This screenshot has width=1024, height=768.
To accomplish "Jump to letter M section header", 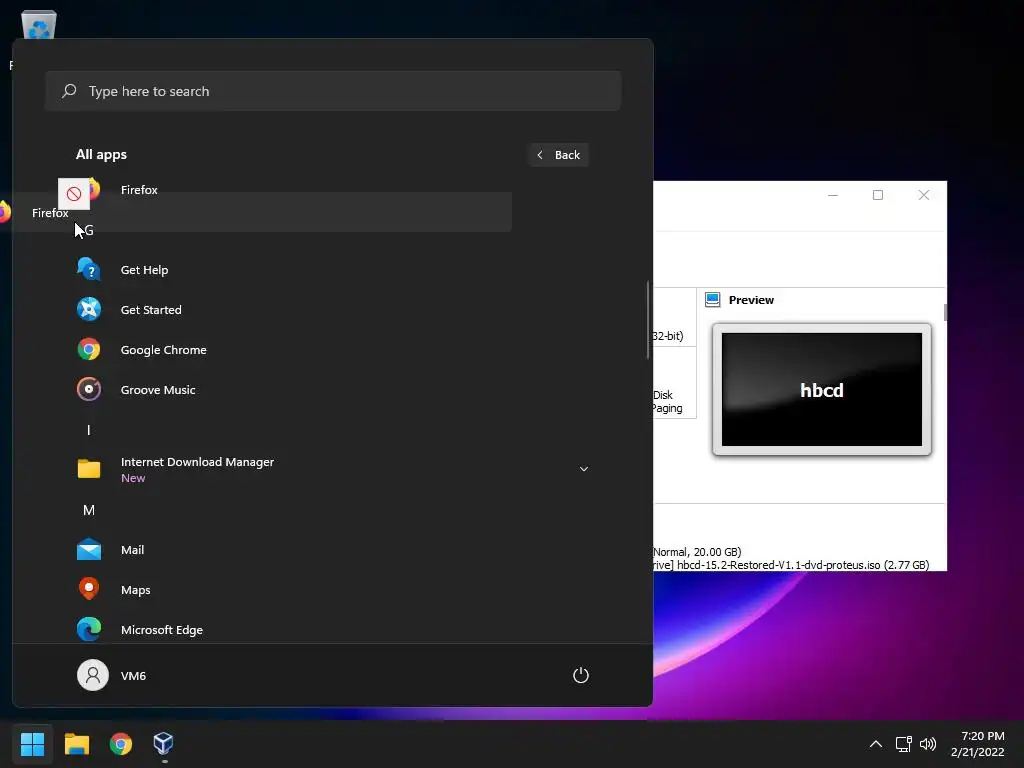I will pos(89,510).
